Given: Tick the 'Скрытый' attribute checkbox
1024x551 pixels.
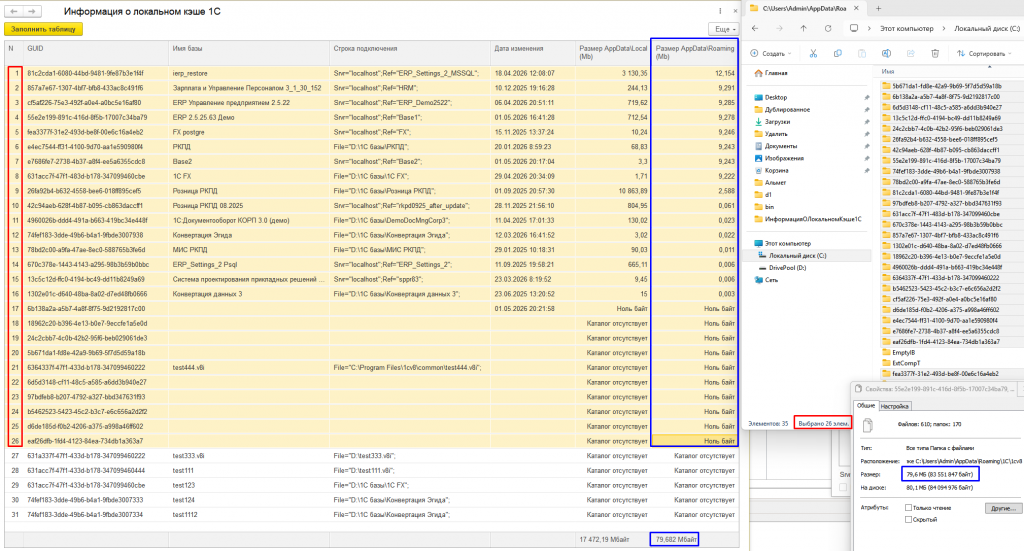Looking at the screenshot, I should [x=908, y=520].
